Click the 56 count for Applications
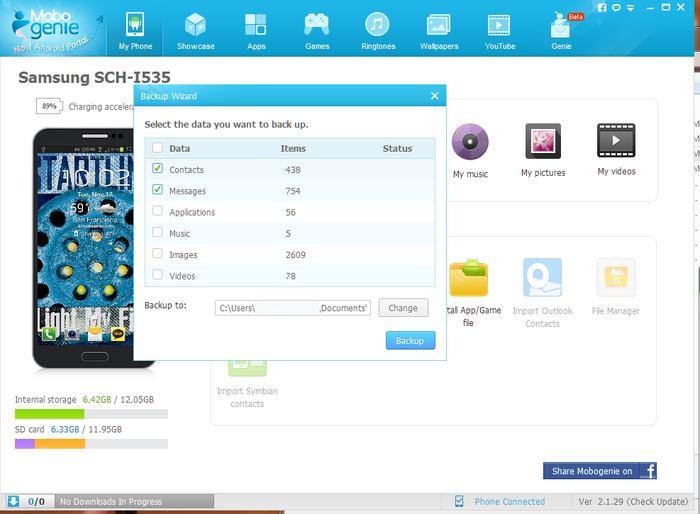700x514 pixels. pyautogui.click(x=291, y=212)
